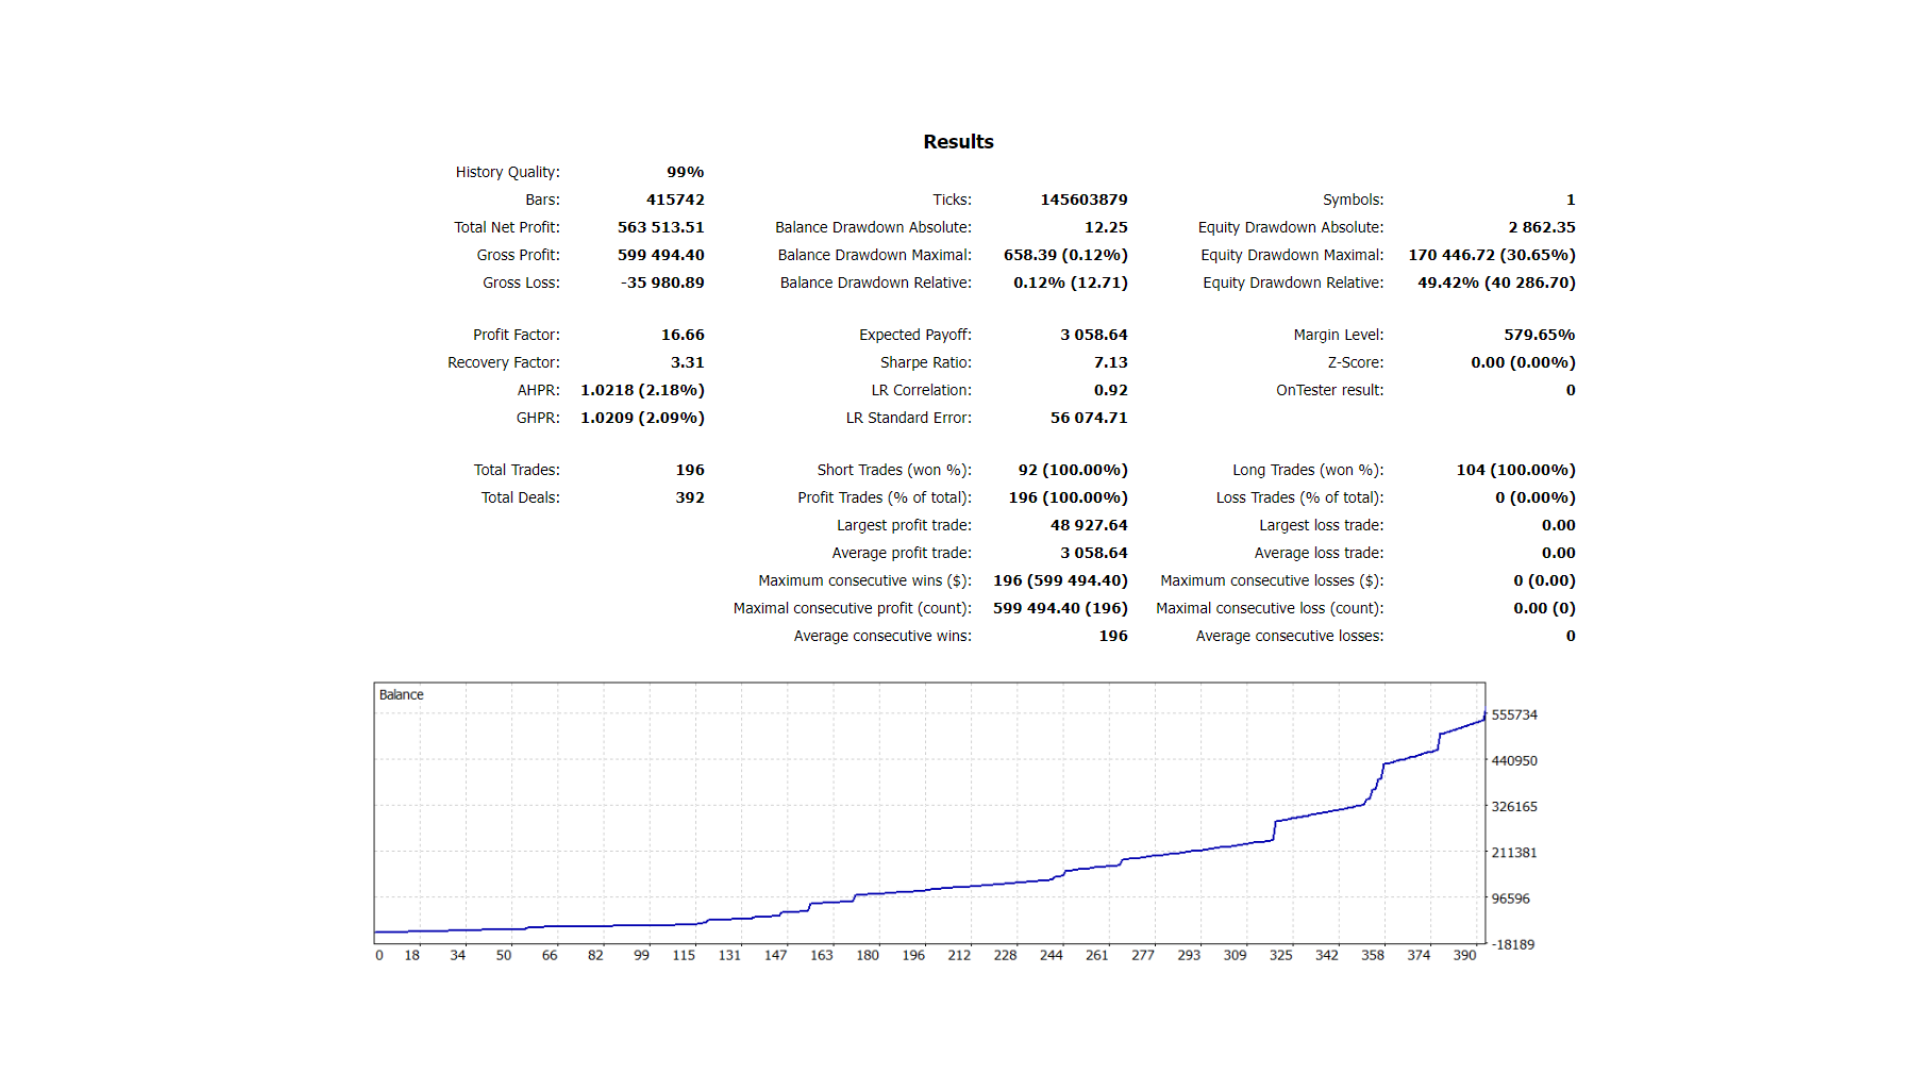1920x1080 pixels.
Task: Click the 390 mark on chart axis
Action: [x=1464, y=956]
